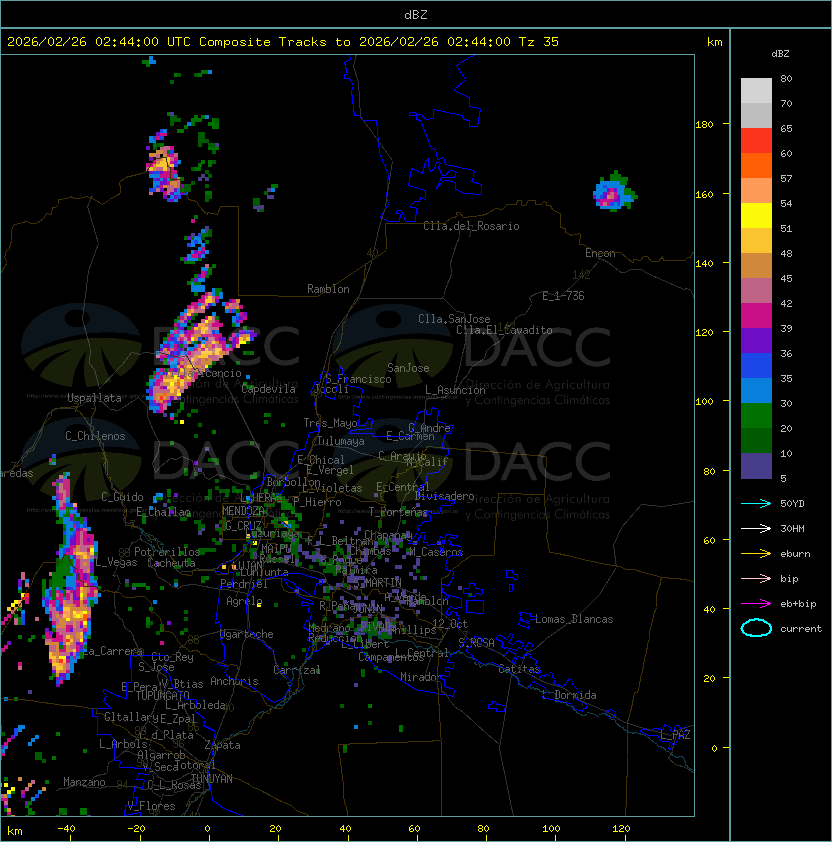Click the 'Ramblon' map label
Viewport: 832px width, 842px height.
[x=328, y=289]
